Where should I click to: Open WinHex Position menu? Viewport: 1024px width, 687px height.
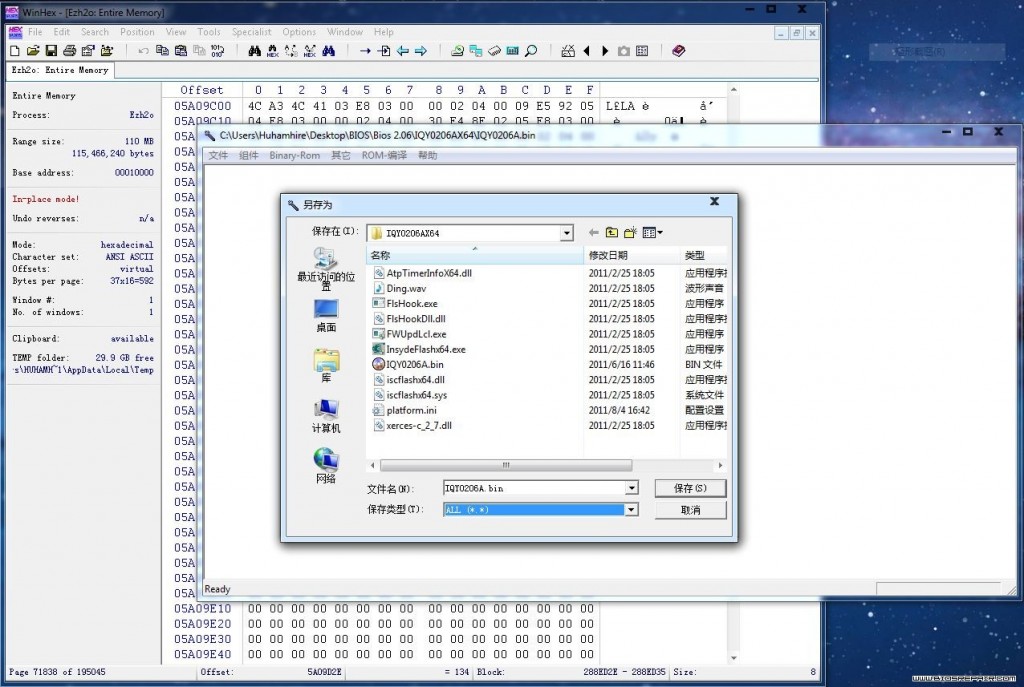point(137,31)
